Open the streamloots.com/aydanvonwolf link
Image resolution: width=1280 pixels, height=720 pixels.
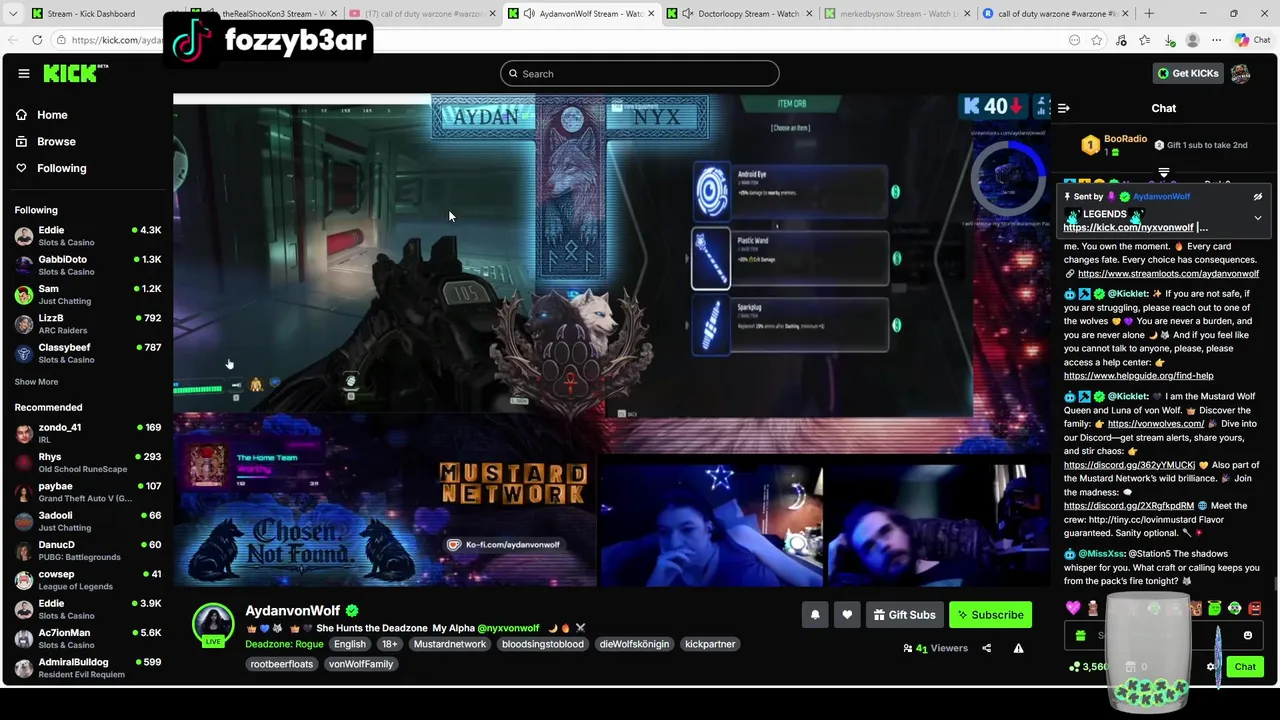point(1168,274)
